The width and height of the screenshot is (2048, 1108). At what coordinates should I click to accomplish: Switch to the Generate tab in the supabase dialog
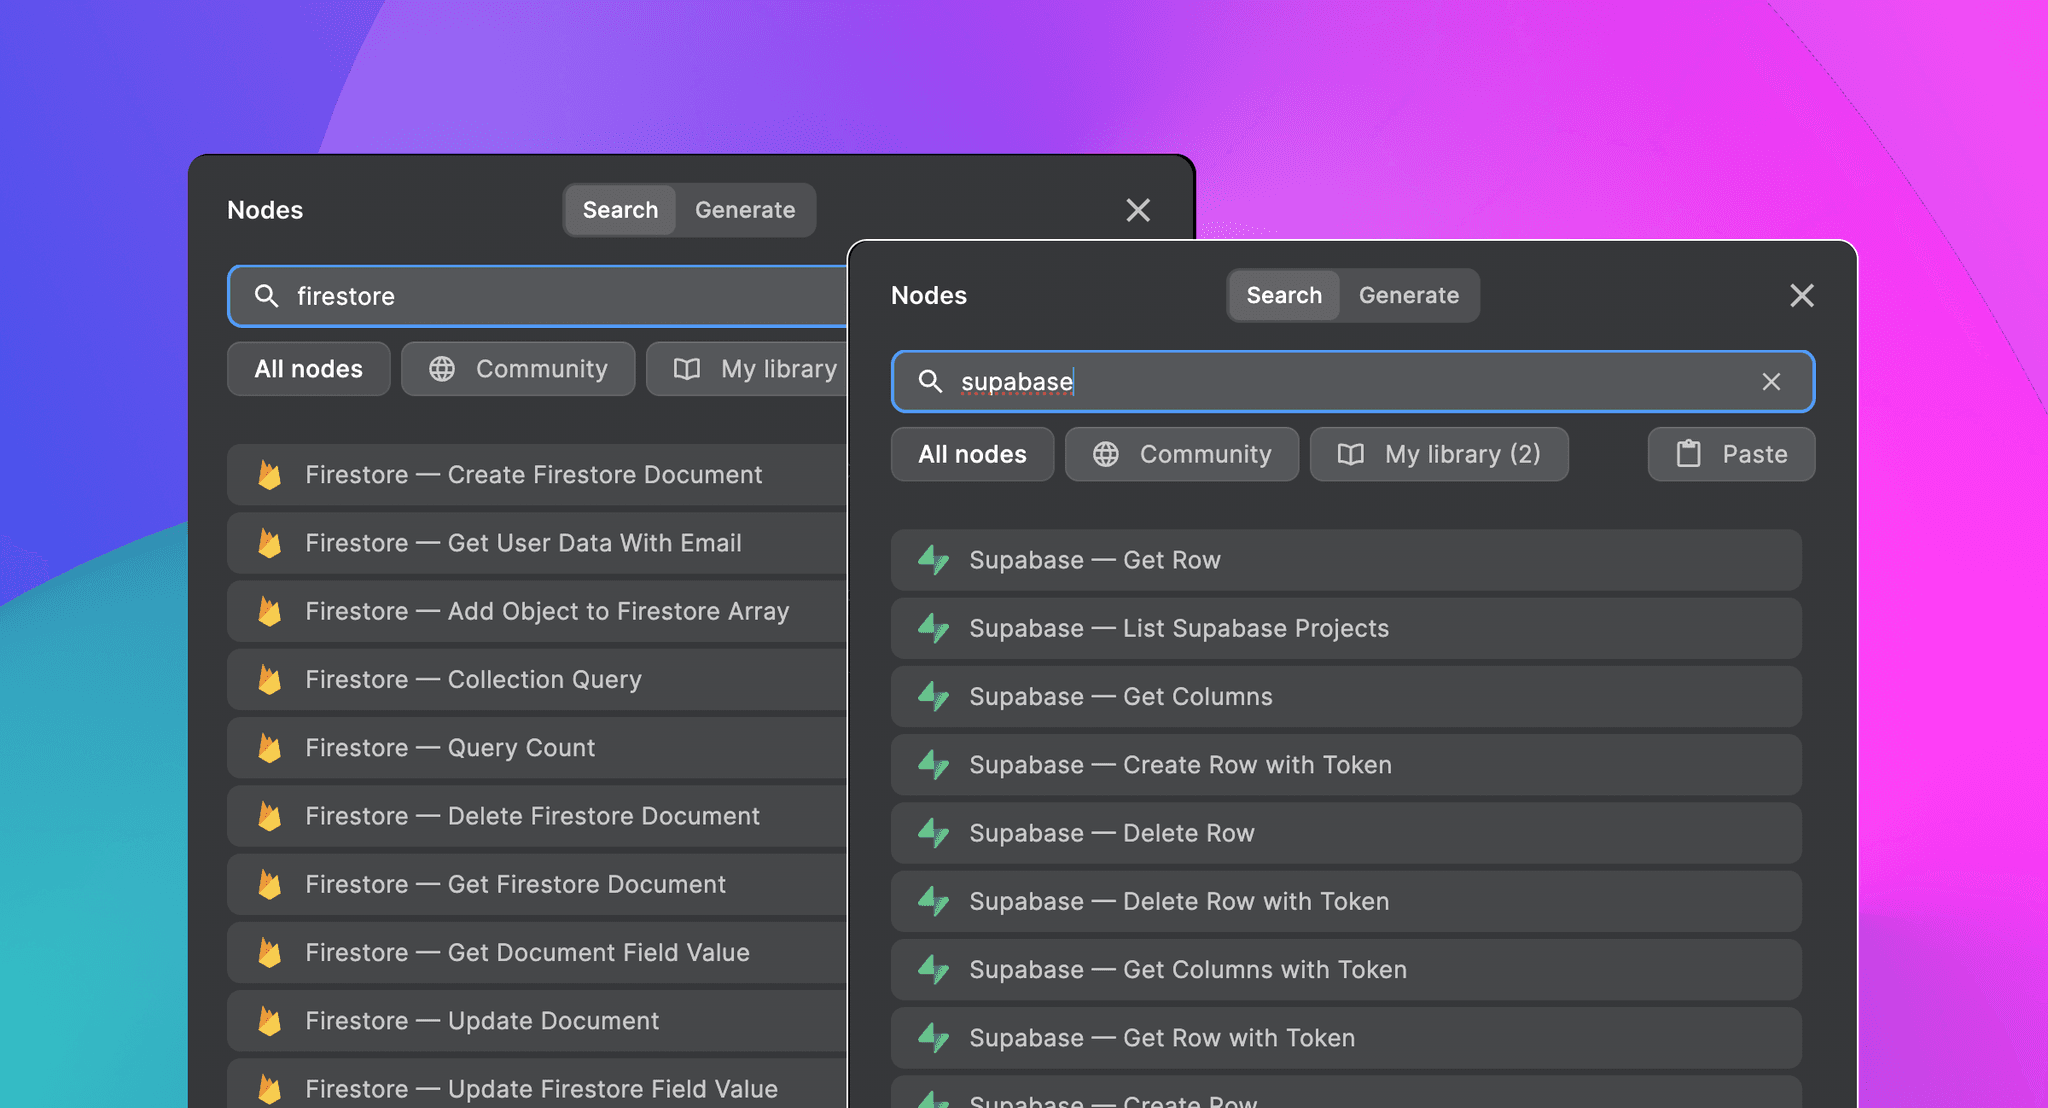[x=1409, y=295]
